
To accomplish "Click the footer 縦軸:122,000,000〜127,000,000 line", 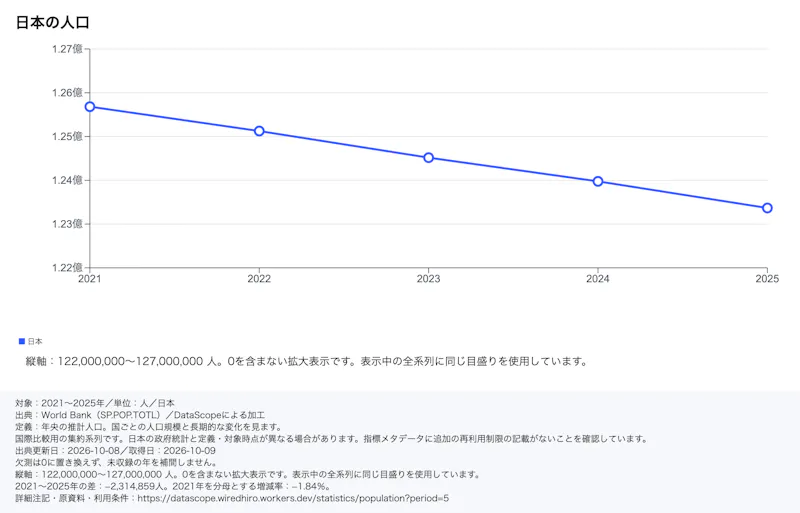I will pos(248,474).
